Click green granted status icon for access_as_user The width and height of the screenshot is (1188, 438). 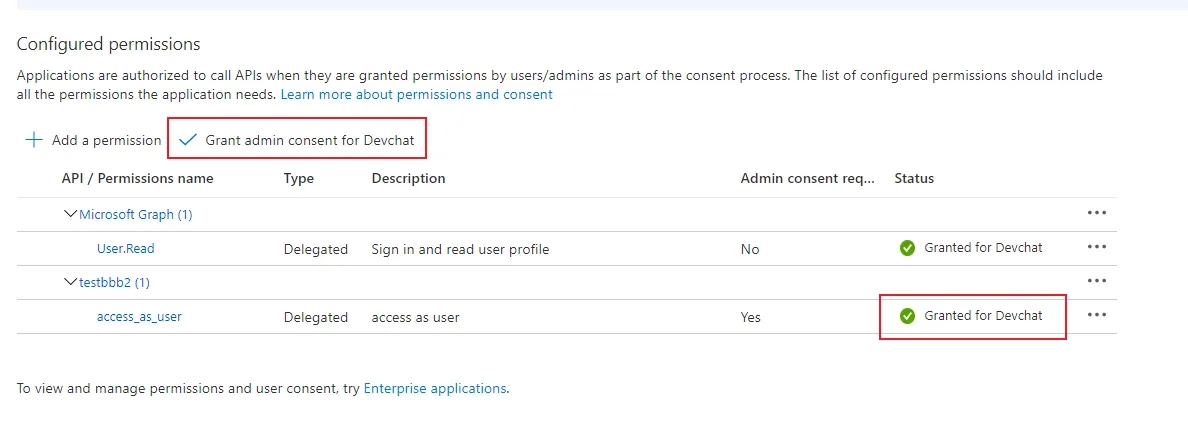point(907,316)
